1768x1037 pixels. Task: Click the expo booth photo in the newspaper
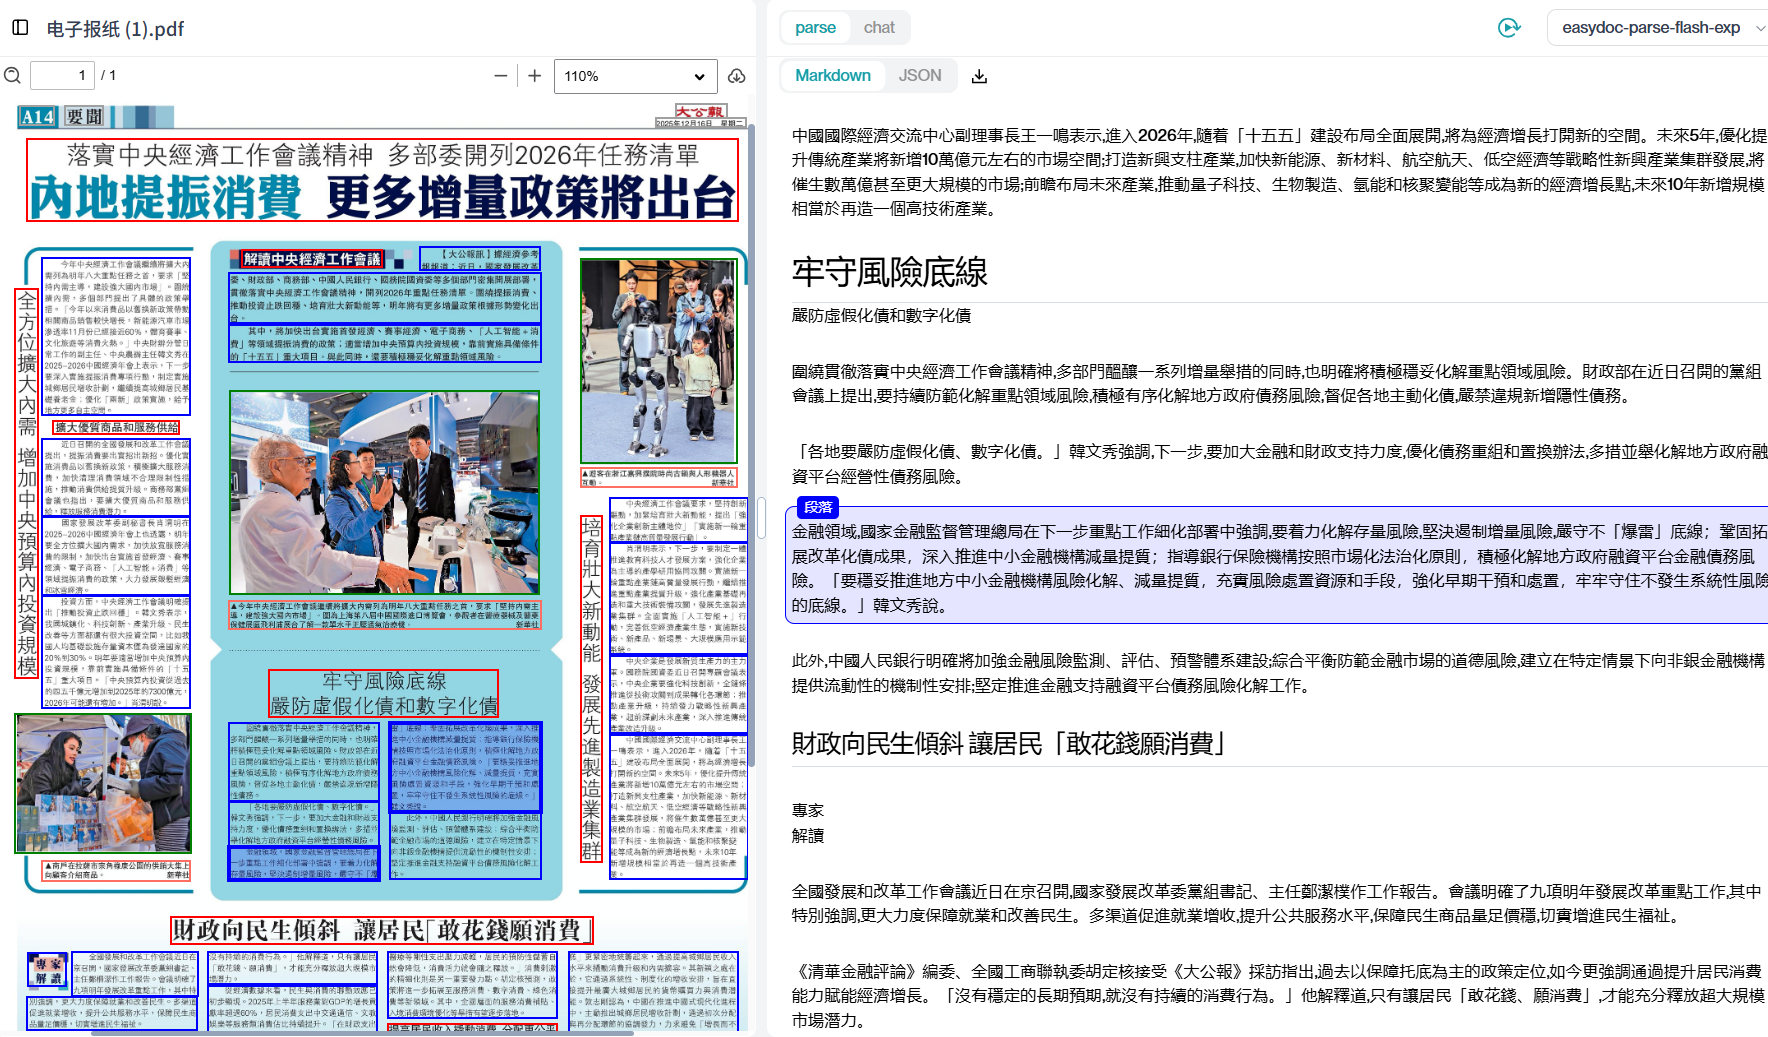point(384,492)
